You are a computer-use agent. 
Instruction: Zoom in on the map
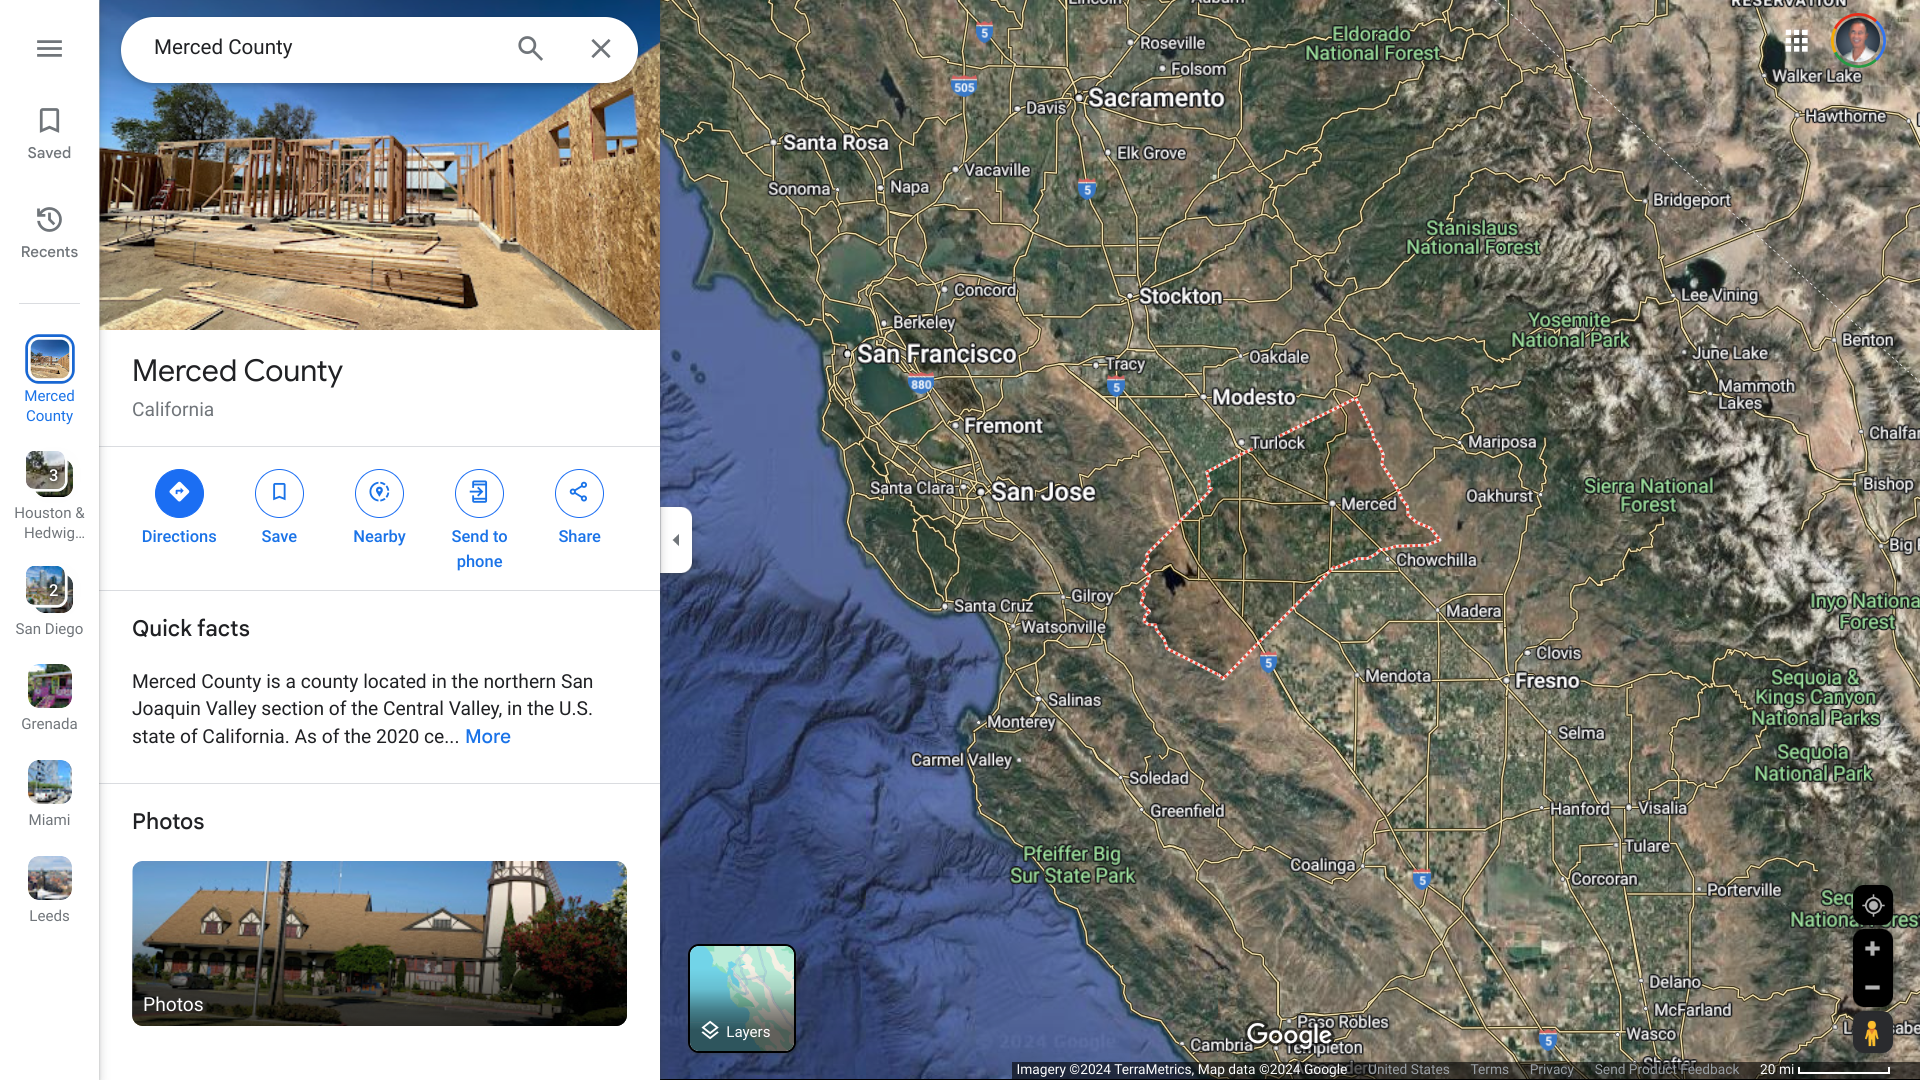(1872, 949)
